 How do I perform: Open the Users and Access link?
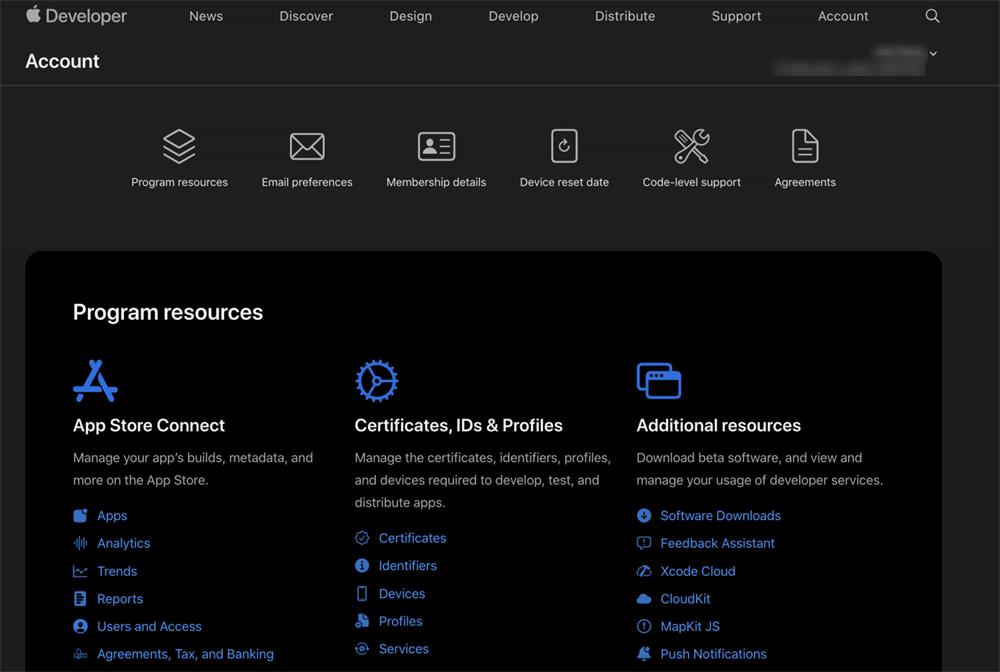pyautogui.click(x=149, y=626)
